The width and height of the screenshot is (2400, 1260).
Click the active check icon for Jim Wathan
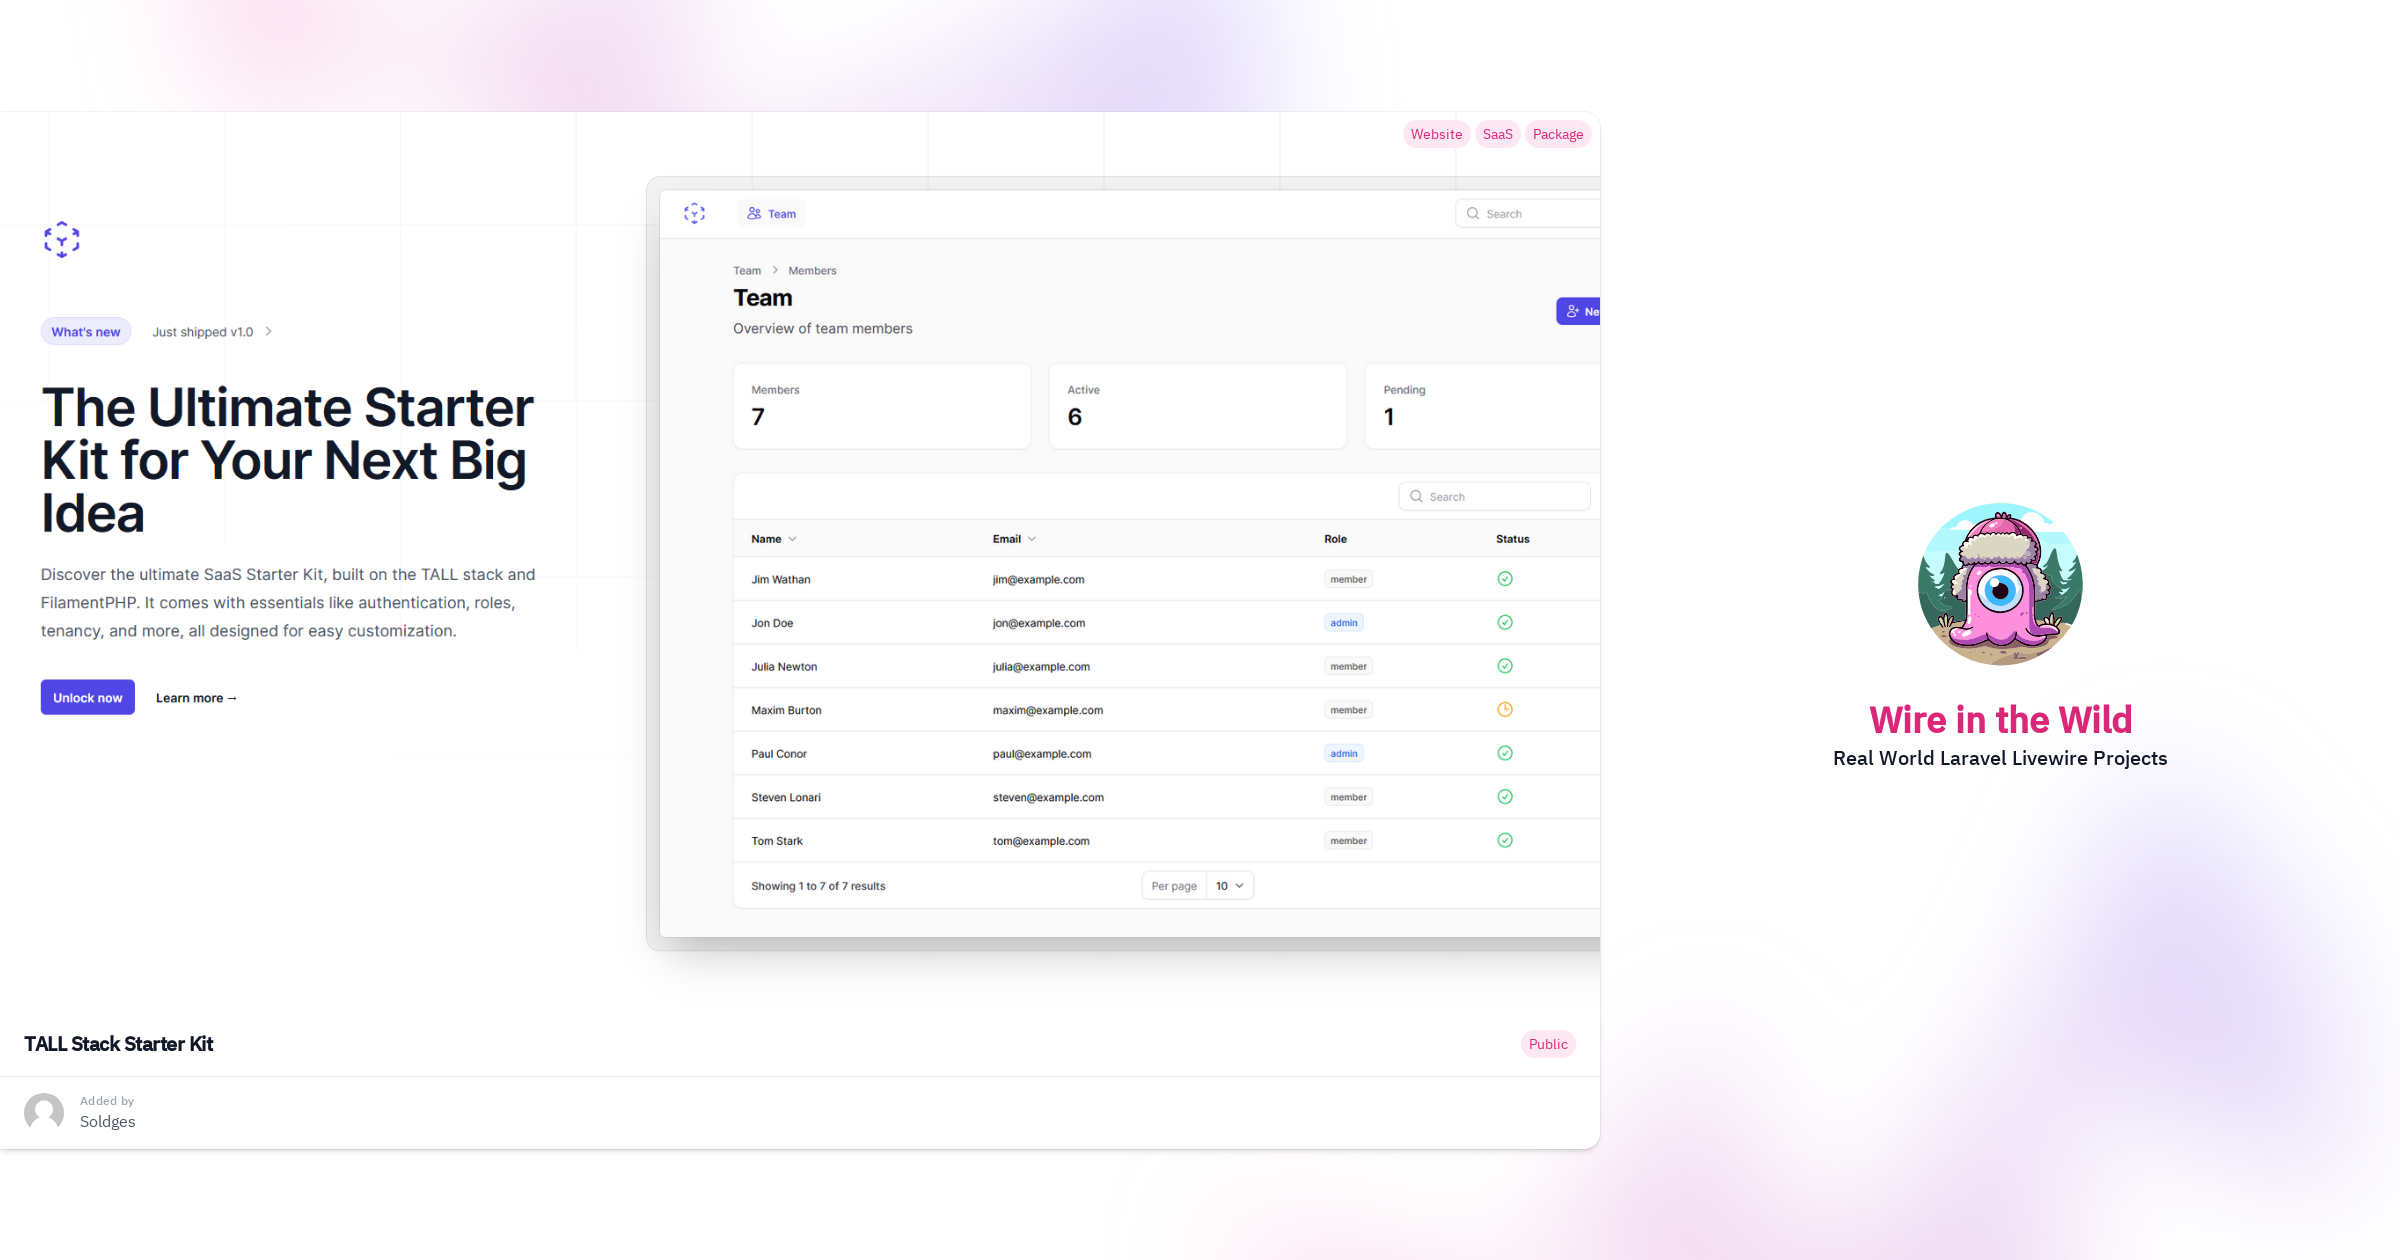tap(1504, 579)
